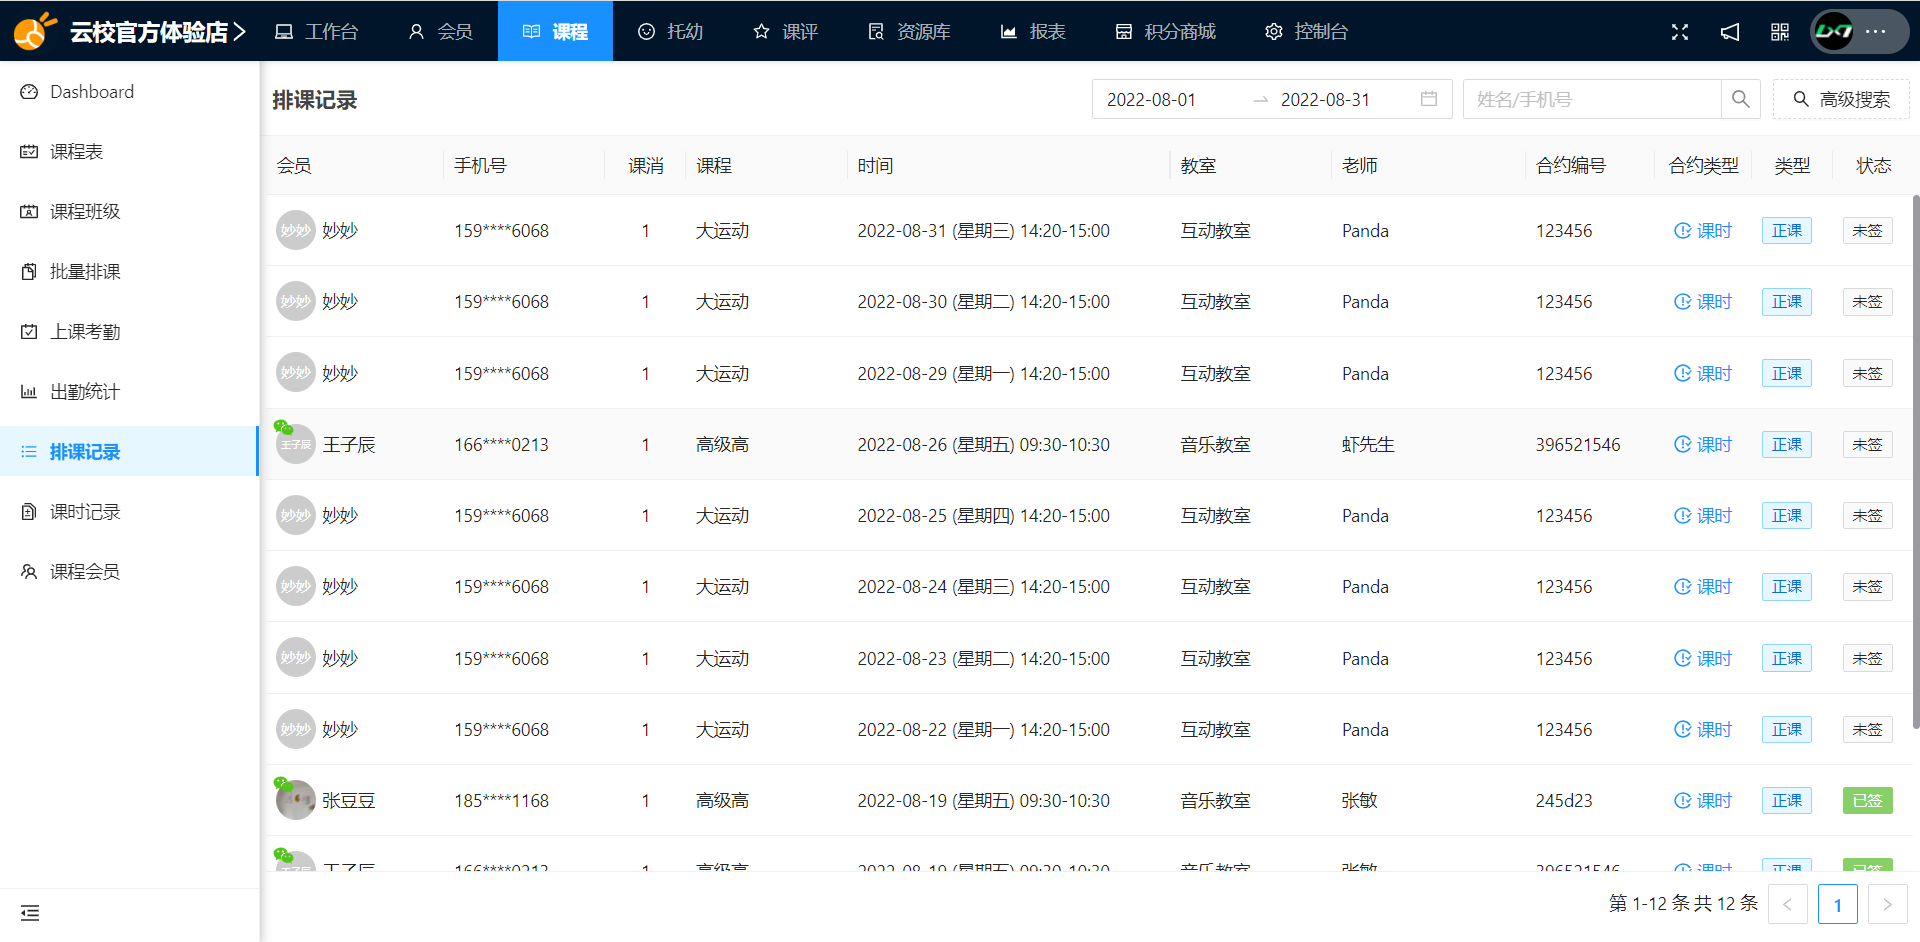The image size is (1920, 942).
Task: Go to 上课考勤 in the sidebar
Action: pyautogui.click(x=85, y=332)
